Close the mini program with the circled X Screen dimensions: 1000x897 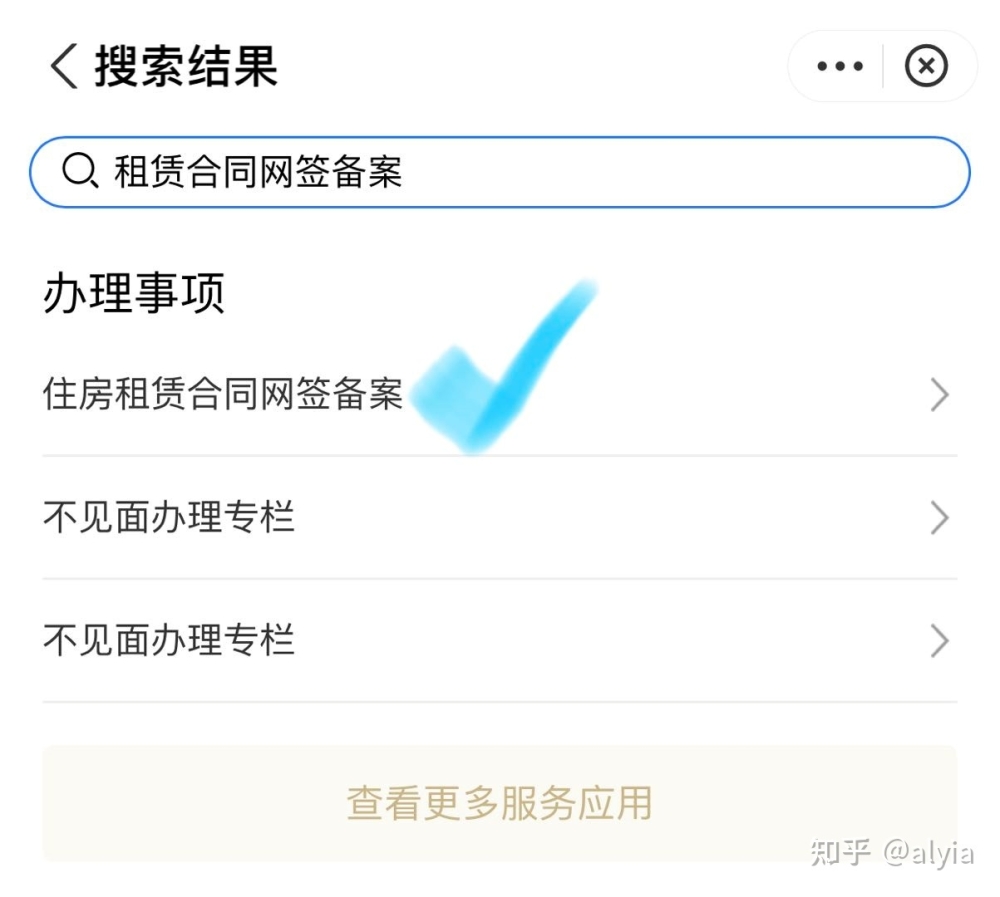coord(926,66)
